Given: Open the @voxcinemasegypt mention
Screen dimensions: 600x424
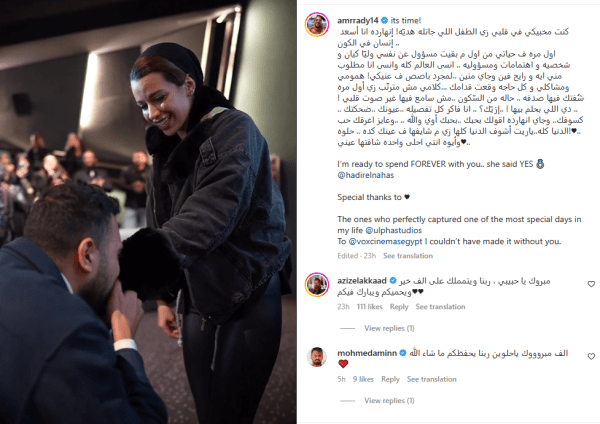Looking at the screenshot, I should 385,241.
